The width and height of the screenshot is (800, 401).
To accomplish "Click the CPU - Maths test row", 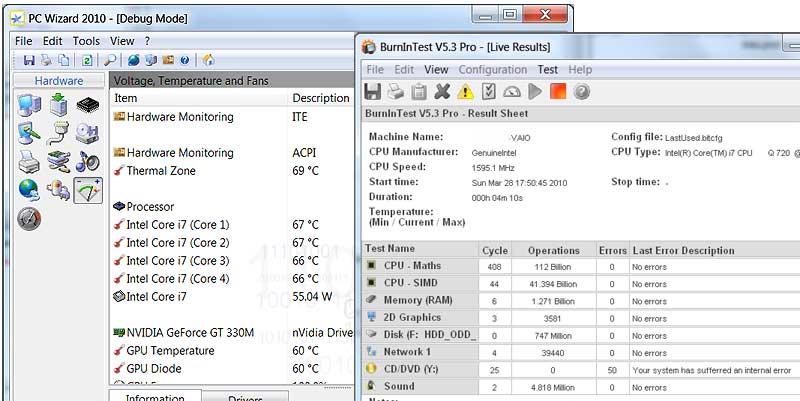I will coord(582,266).
